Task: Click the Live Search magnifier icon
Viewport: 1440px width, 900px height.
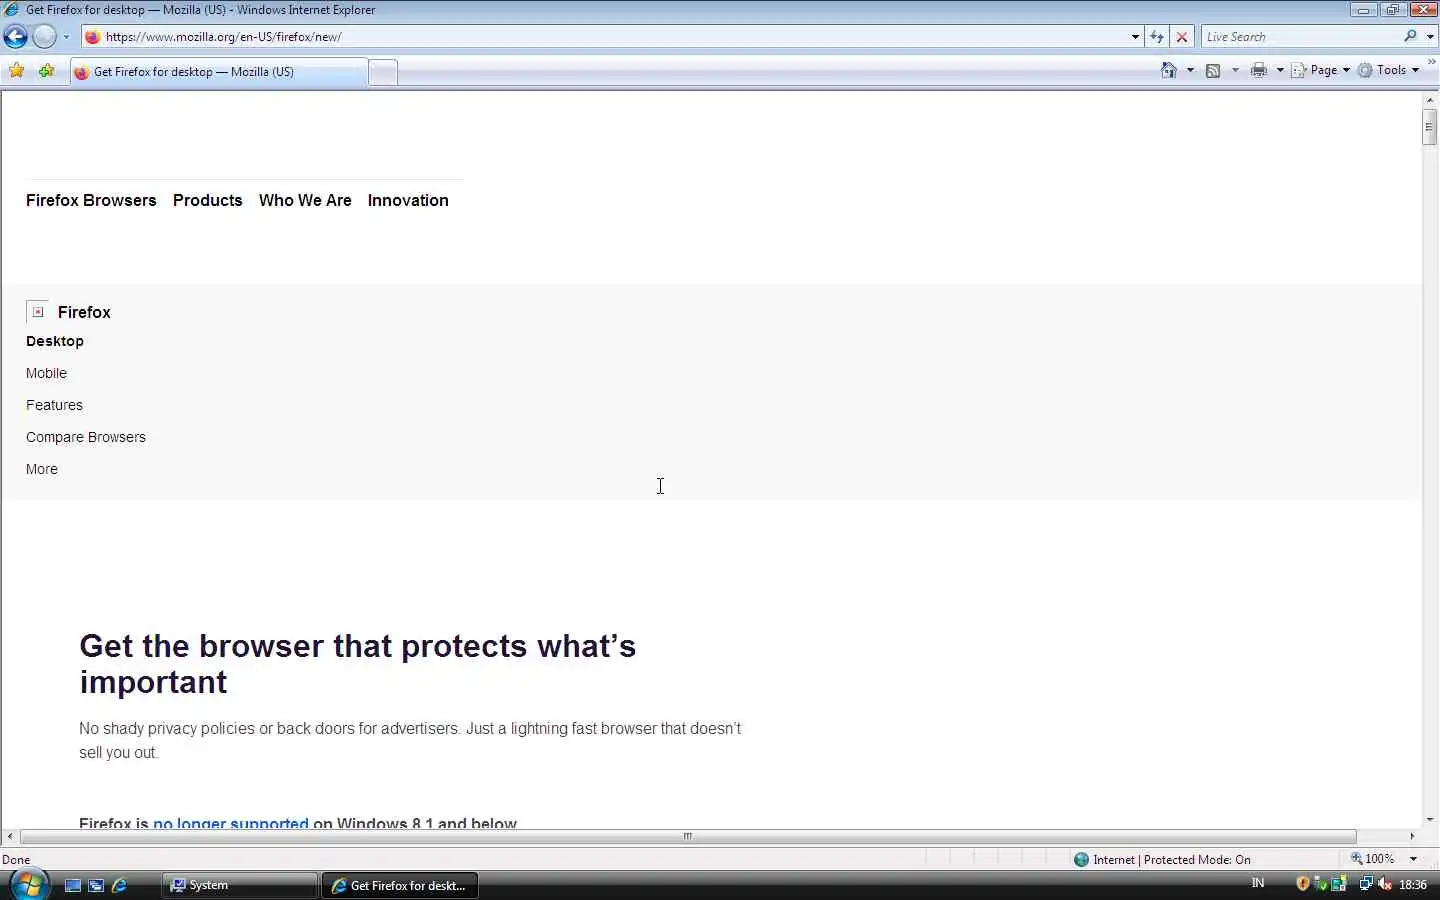Action: coord(1410,36)
